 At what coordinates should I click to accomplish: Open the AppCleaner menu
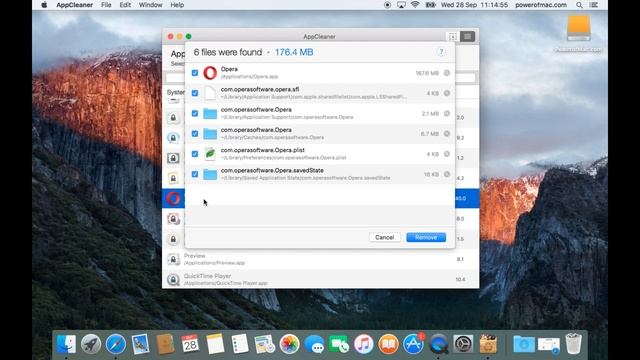[x=74, y=5]
